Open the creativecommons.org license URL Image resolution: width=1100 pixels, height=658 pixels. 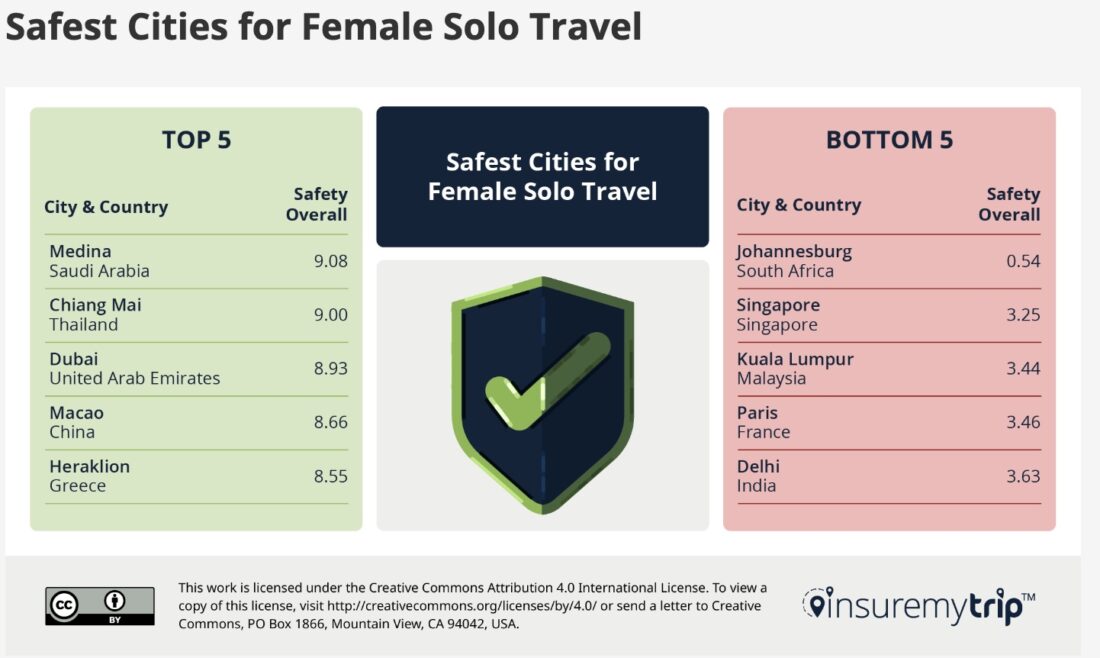coord(462,606)
